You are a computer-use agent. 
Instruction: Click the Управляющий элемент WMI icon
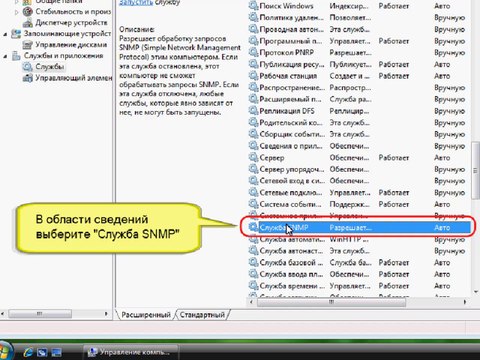(x=27, y=78)
